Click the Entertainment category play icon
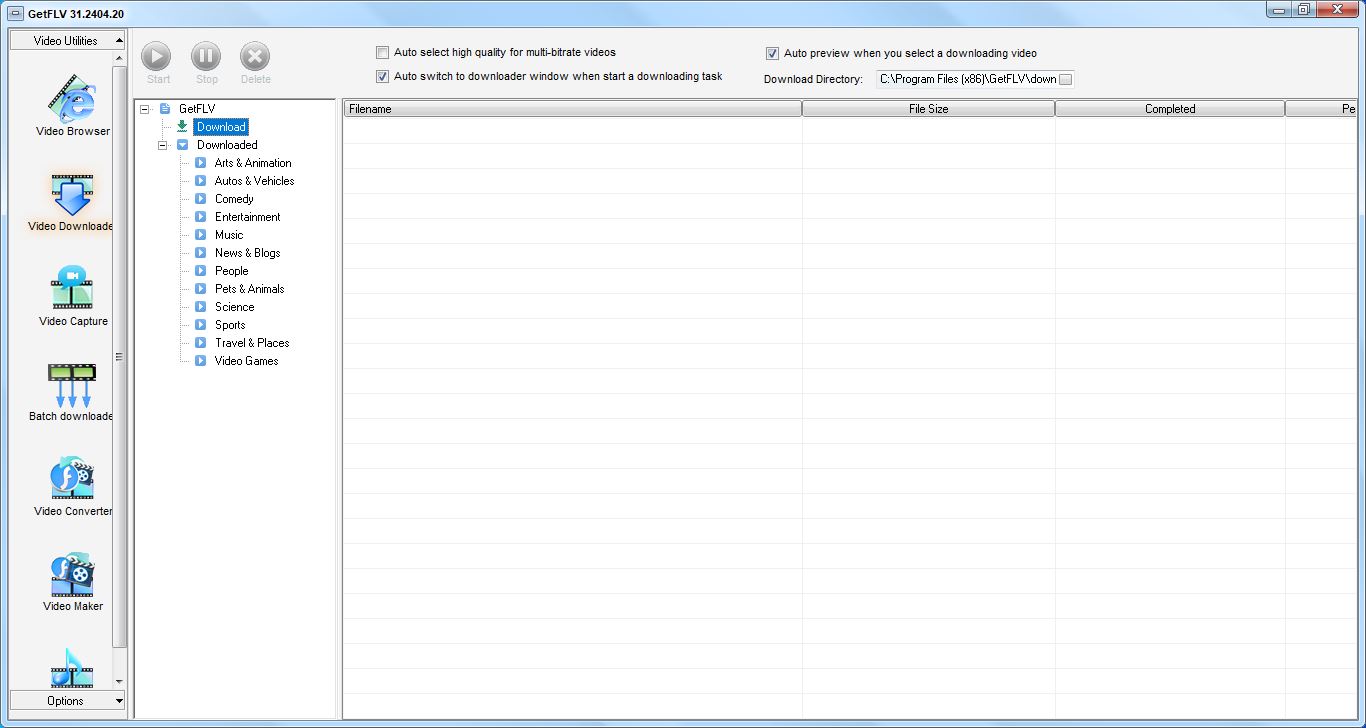Image resolution: width=1366 pixels, height=728 pixels. pos(200,217)
